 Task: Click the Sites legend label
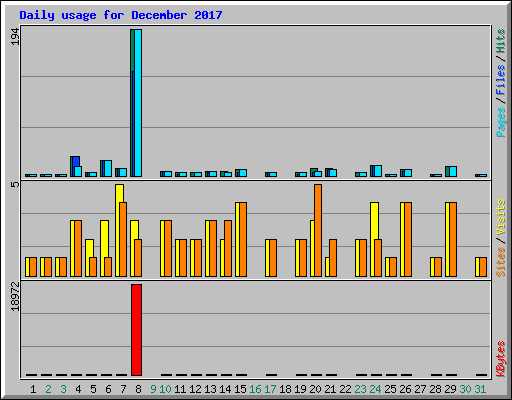coord(501,262)
